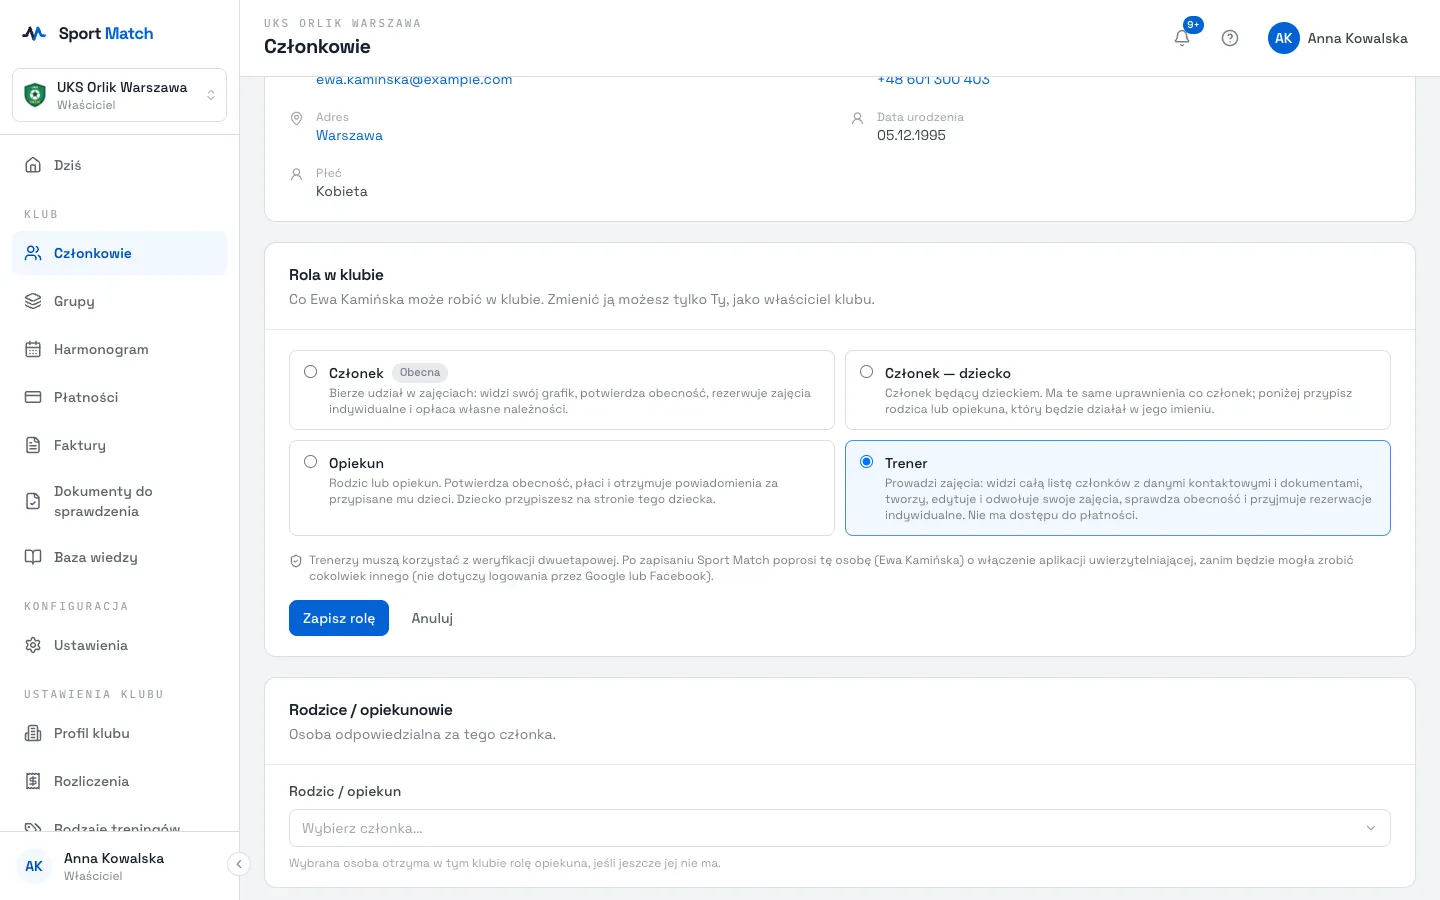
Task: Click the Dokumenty do sprawdzenia file icon
Action: pyautogui.click(x=33, y=501)
